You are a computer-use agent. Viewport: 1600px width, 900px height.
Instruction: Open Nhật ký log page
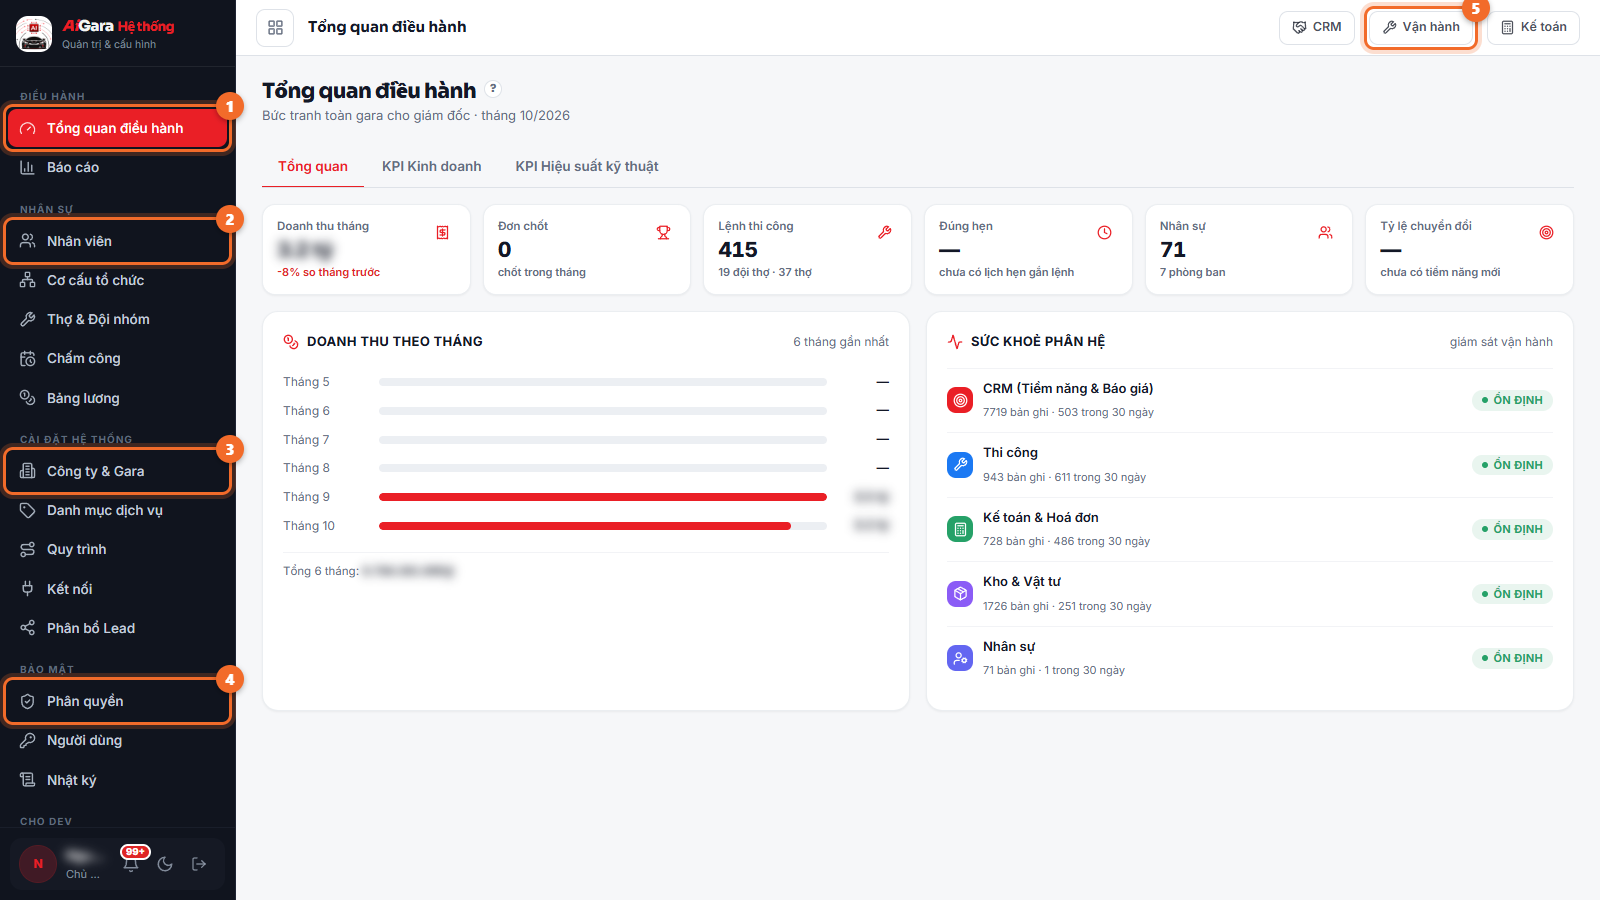[118, 780]
